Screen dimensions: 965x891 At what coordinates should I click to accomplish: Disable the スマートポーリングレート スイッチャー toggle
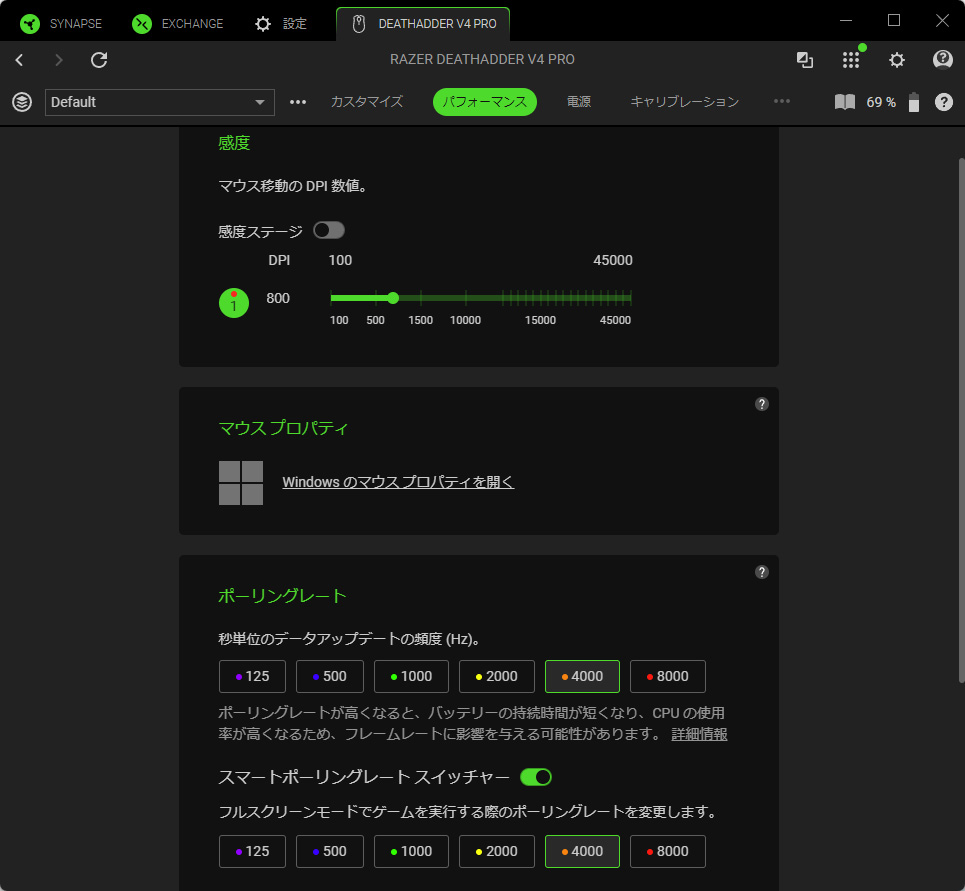tap(536, 777)
